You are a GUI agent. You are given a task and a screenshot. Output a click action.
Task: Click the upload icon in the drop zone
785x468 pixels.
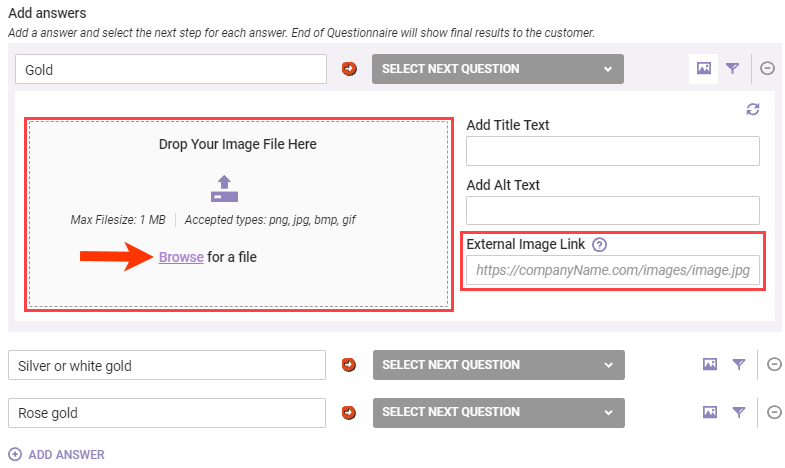(224, 187)
